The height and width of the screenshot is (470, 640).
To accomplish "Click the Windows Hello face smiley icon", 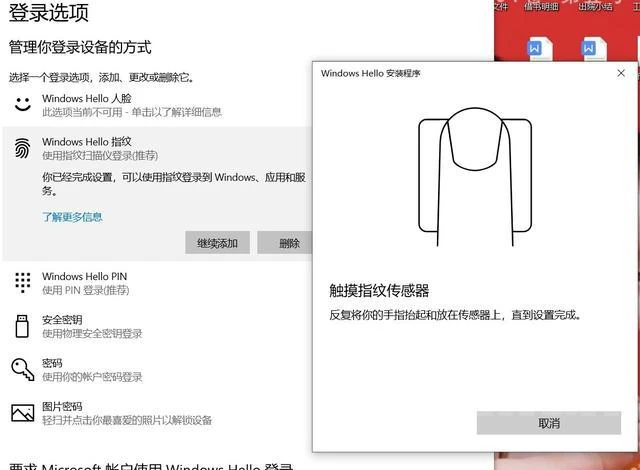I will 23,104.
